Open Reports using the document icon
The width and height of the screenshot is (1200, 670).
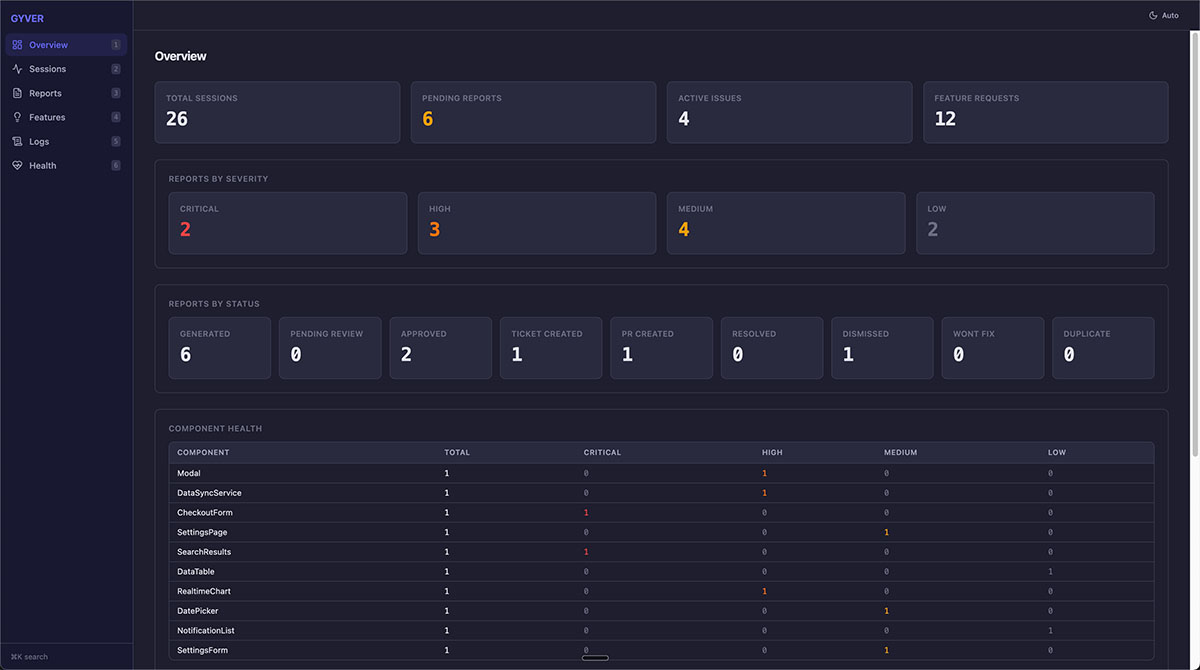[x=16, y=92]
